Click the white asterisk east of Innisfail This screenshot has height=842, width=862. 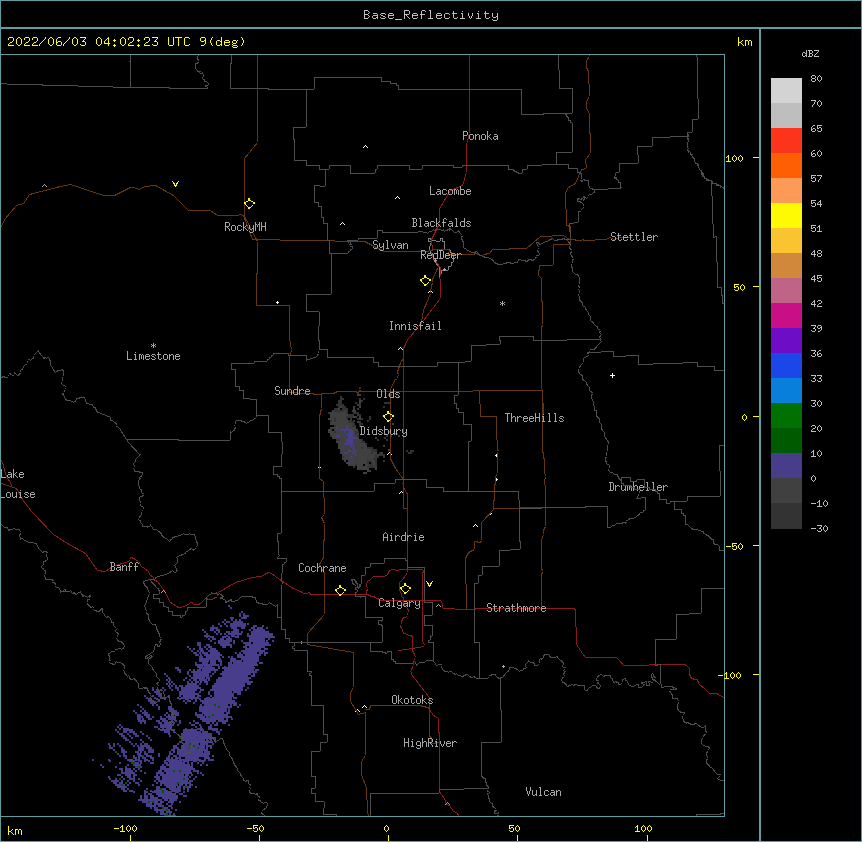click(x=502, y=303)
